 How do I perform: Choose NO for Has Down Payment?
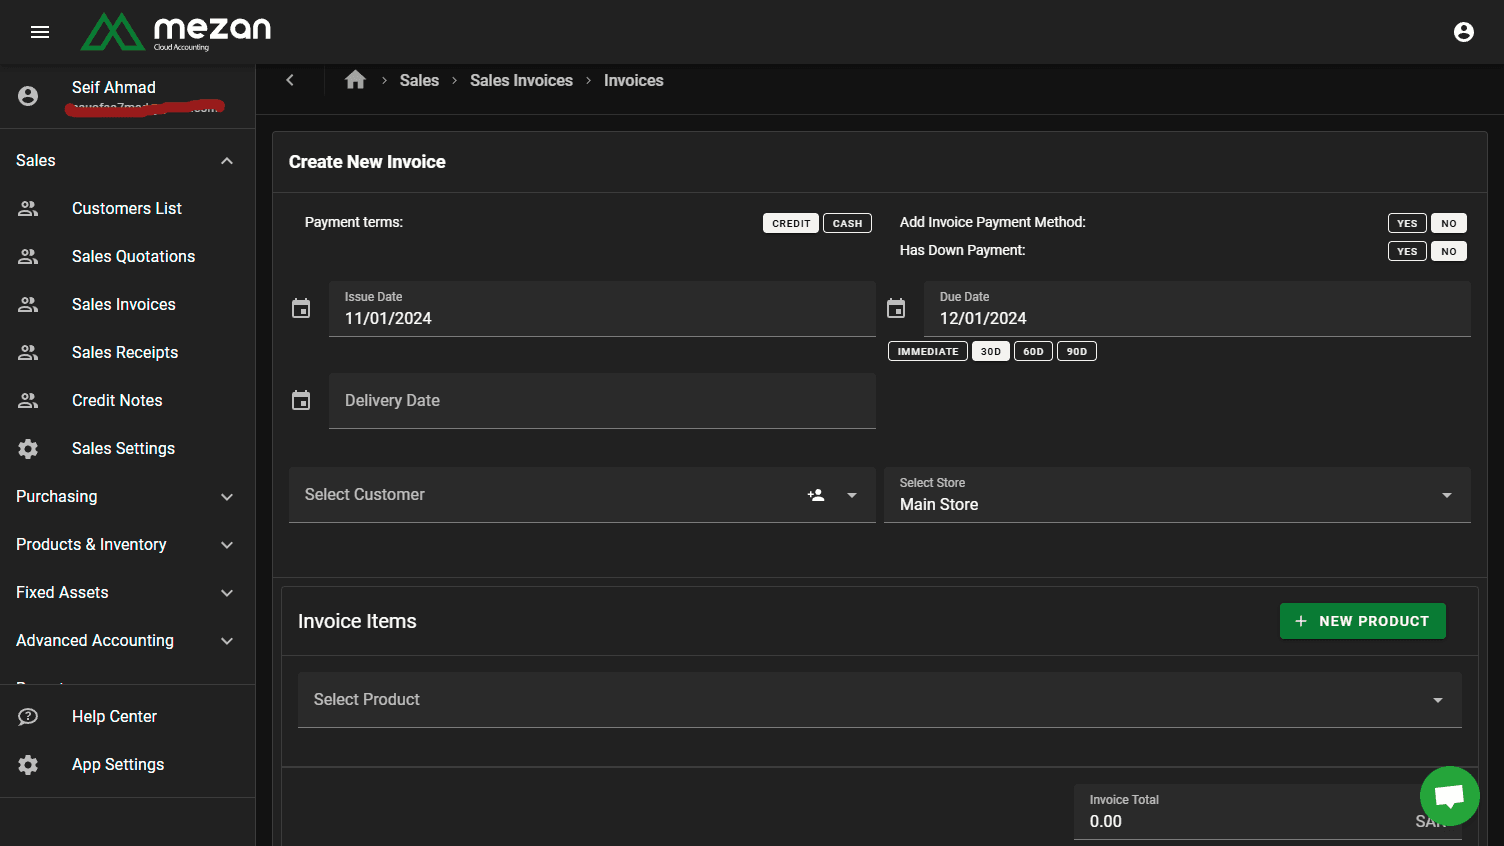(1449, 251)
